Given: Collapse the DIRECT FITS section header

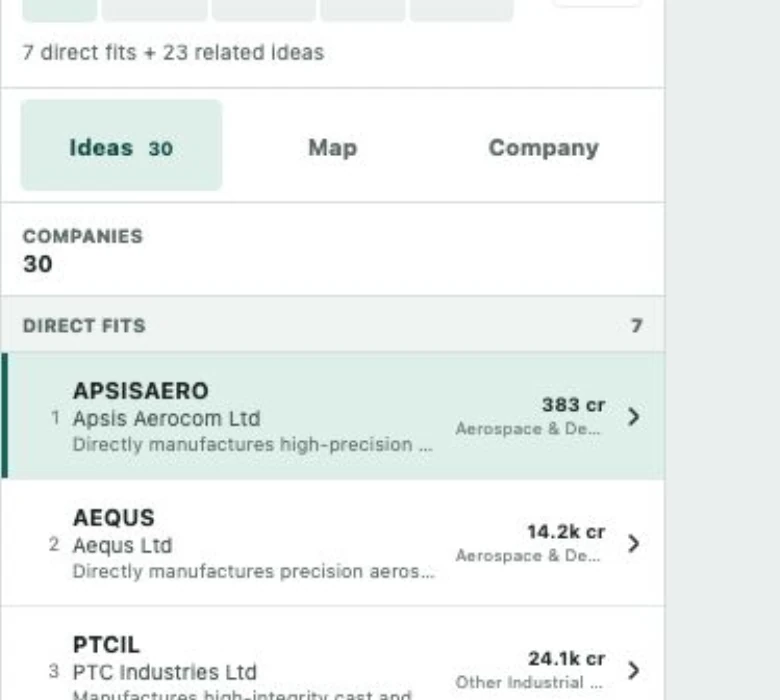Looking at the screenshot, I should pos(332,325).
